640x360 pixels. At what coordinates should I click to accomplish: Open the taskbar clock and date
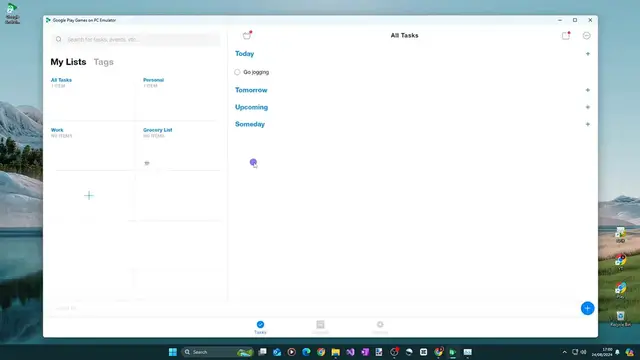[602, 352]
